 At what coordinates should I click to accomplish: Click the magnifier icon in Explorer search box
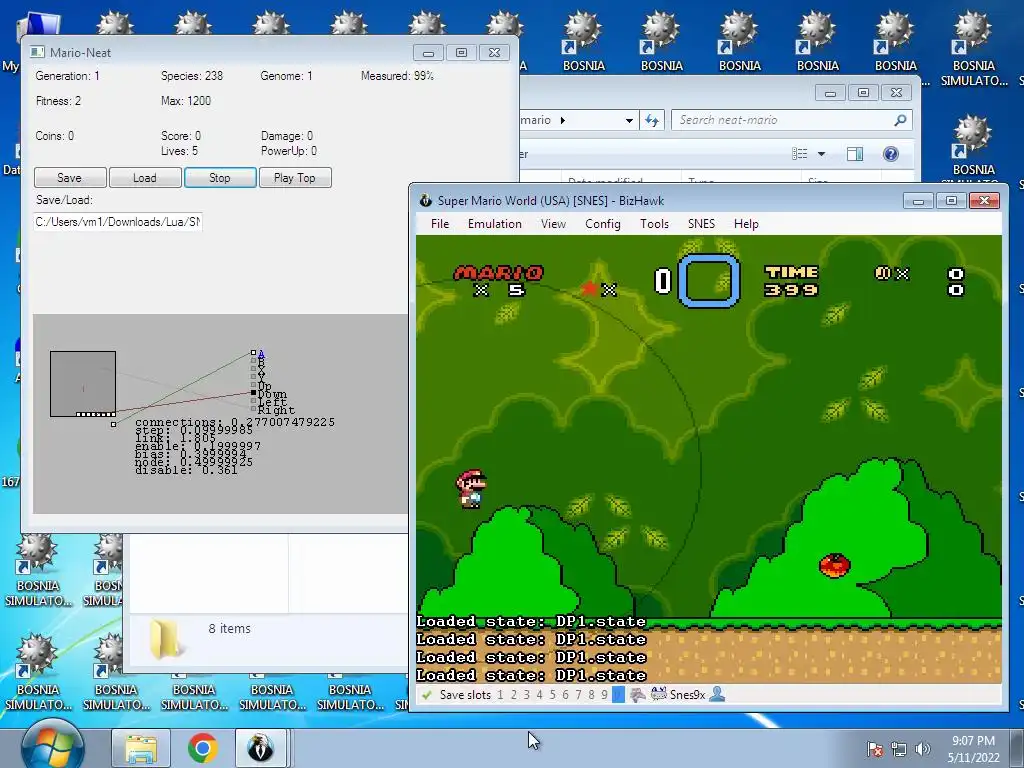[900, 120]
